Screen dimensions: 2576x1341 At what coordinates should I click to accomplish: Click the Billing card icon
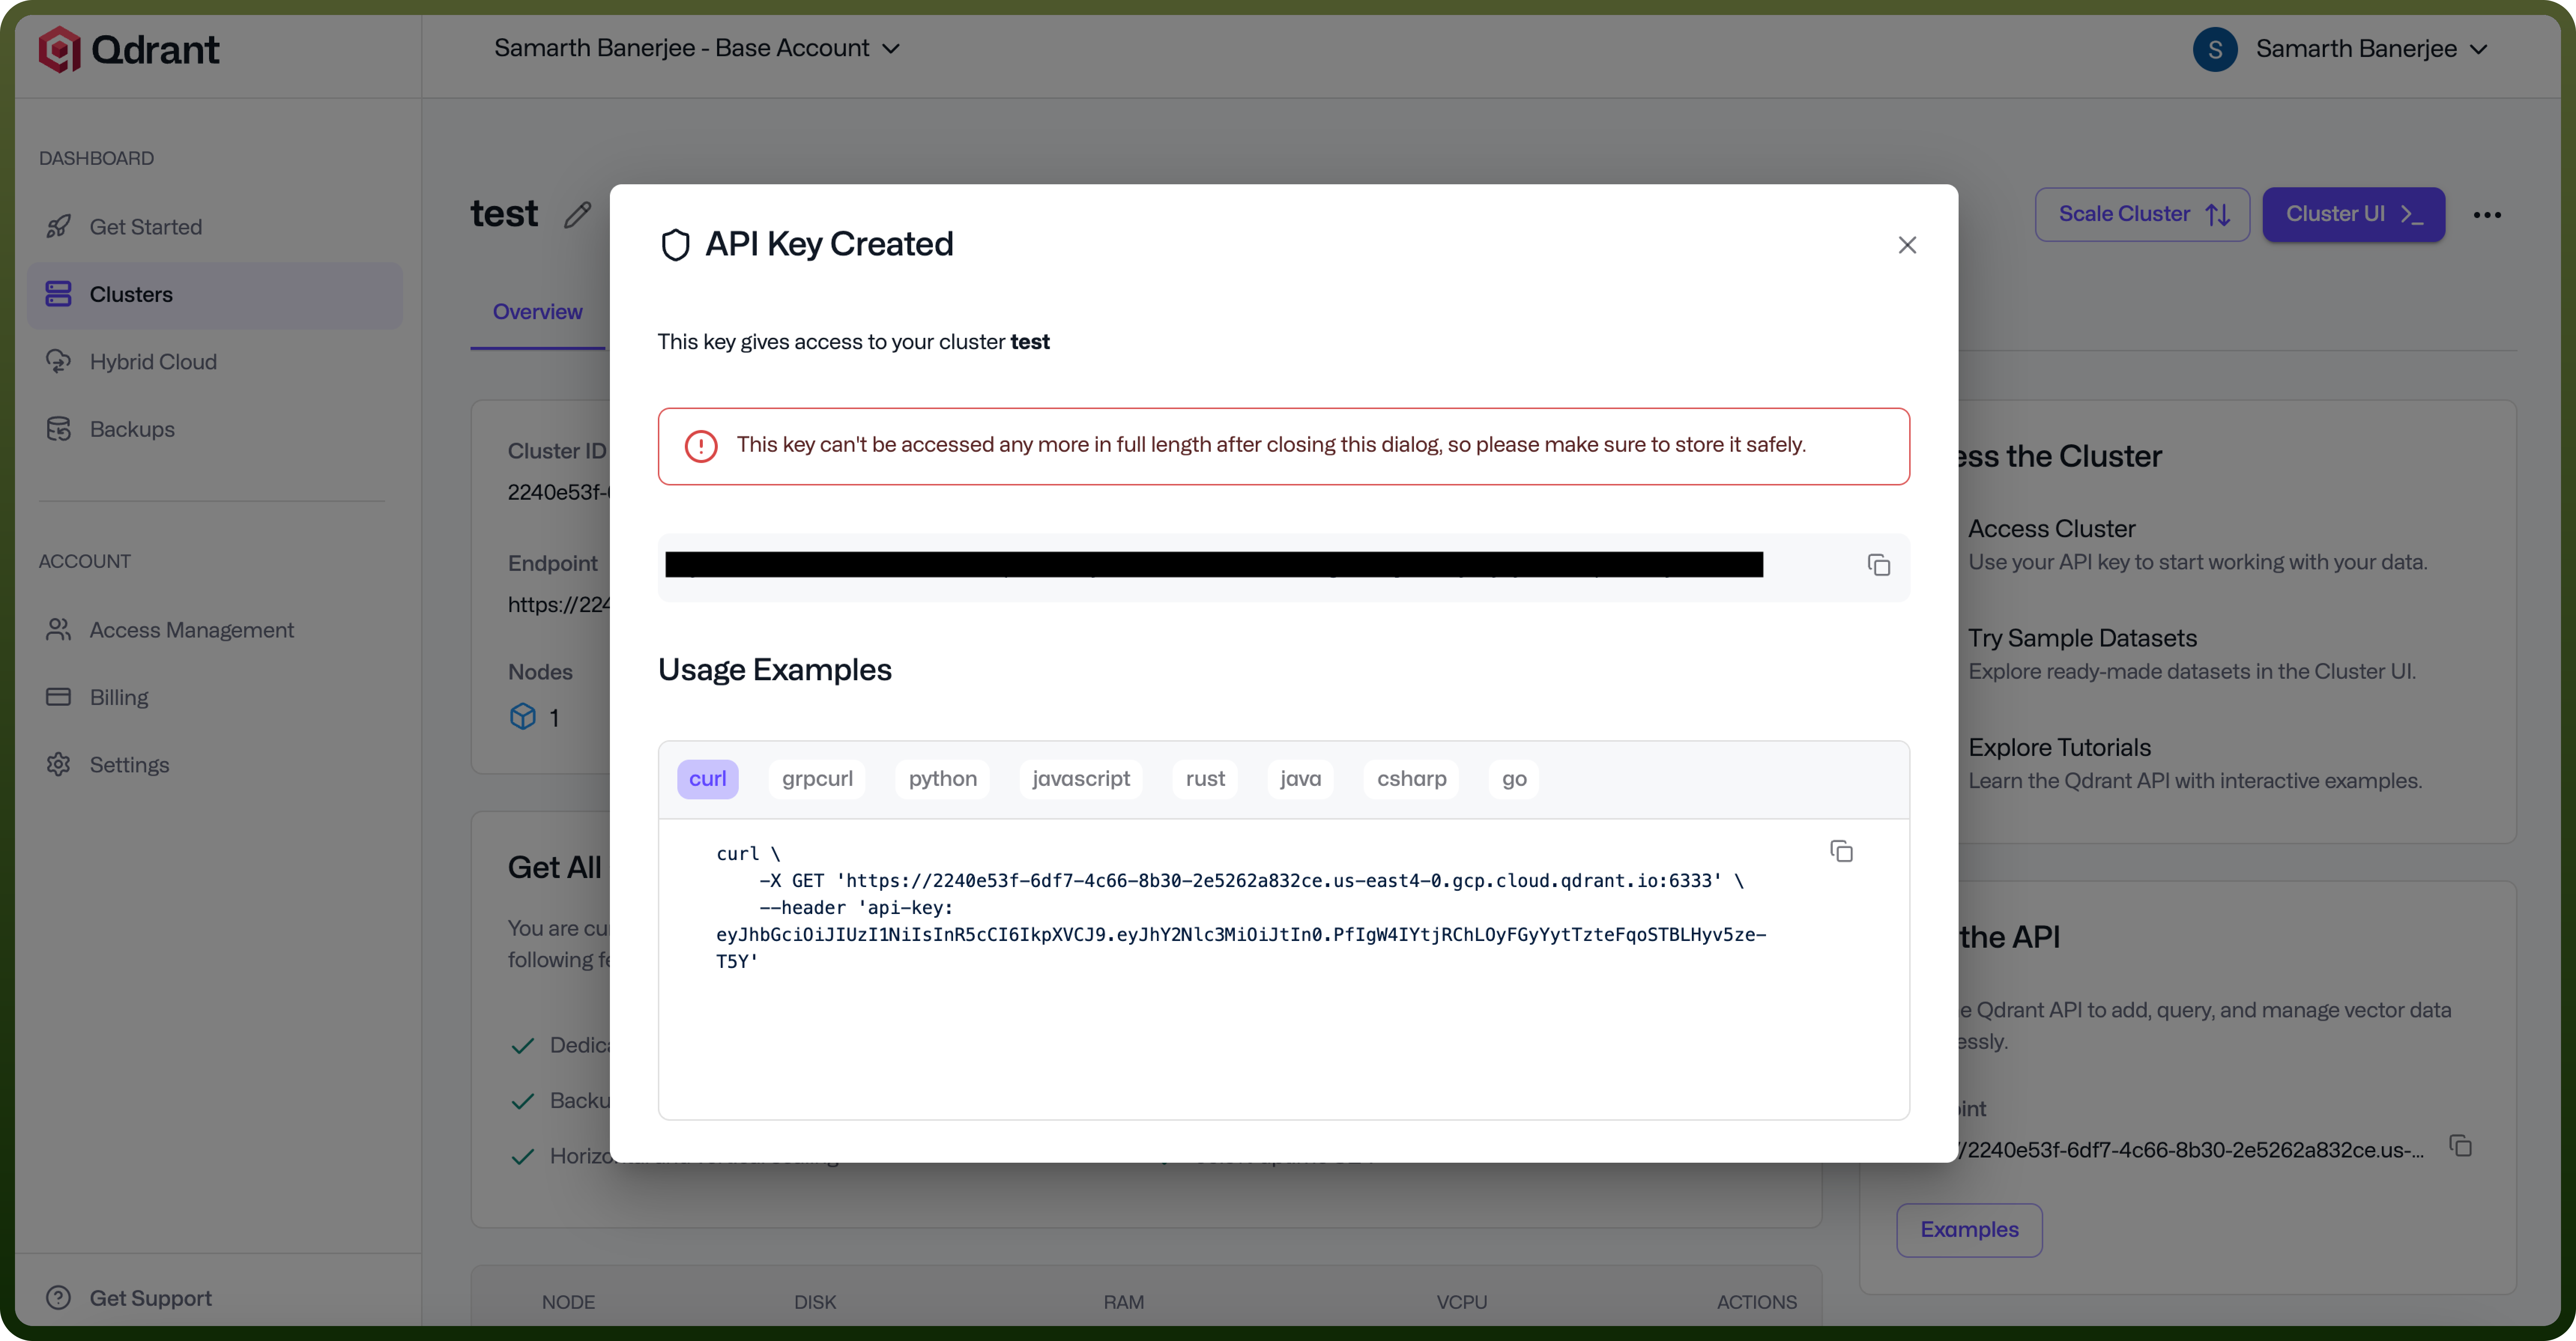[x=58, y=697]
